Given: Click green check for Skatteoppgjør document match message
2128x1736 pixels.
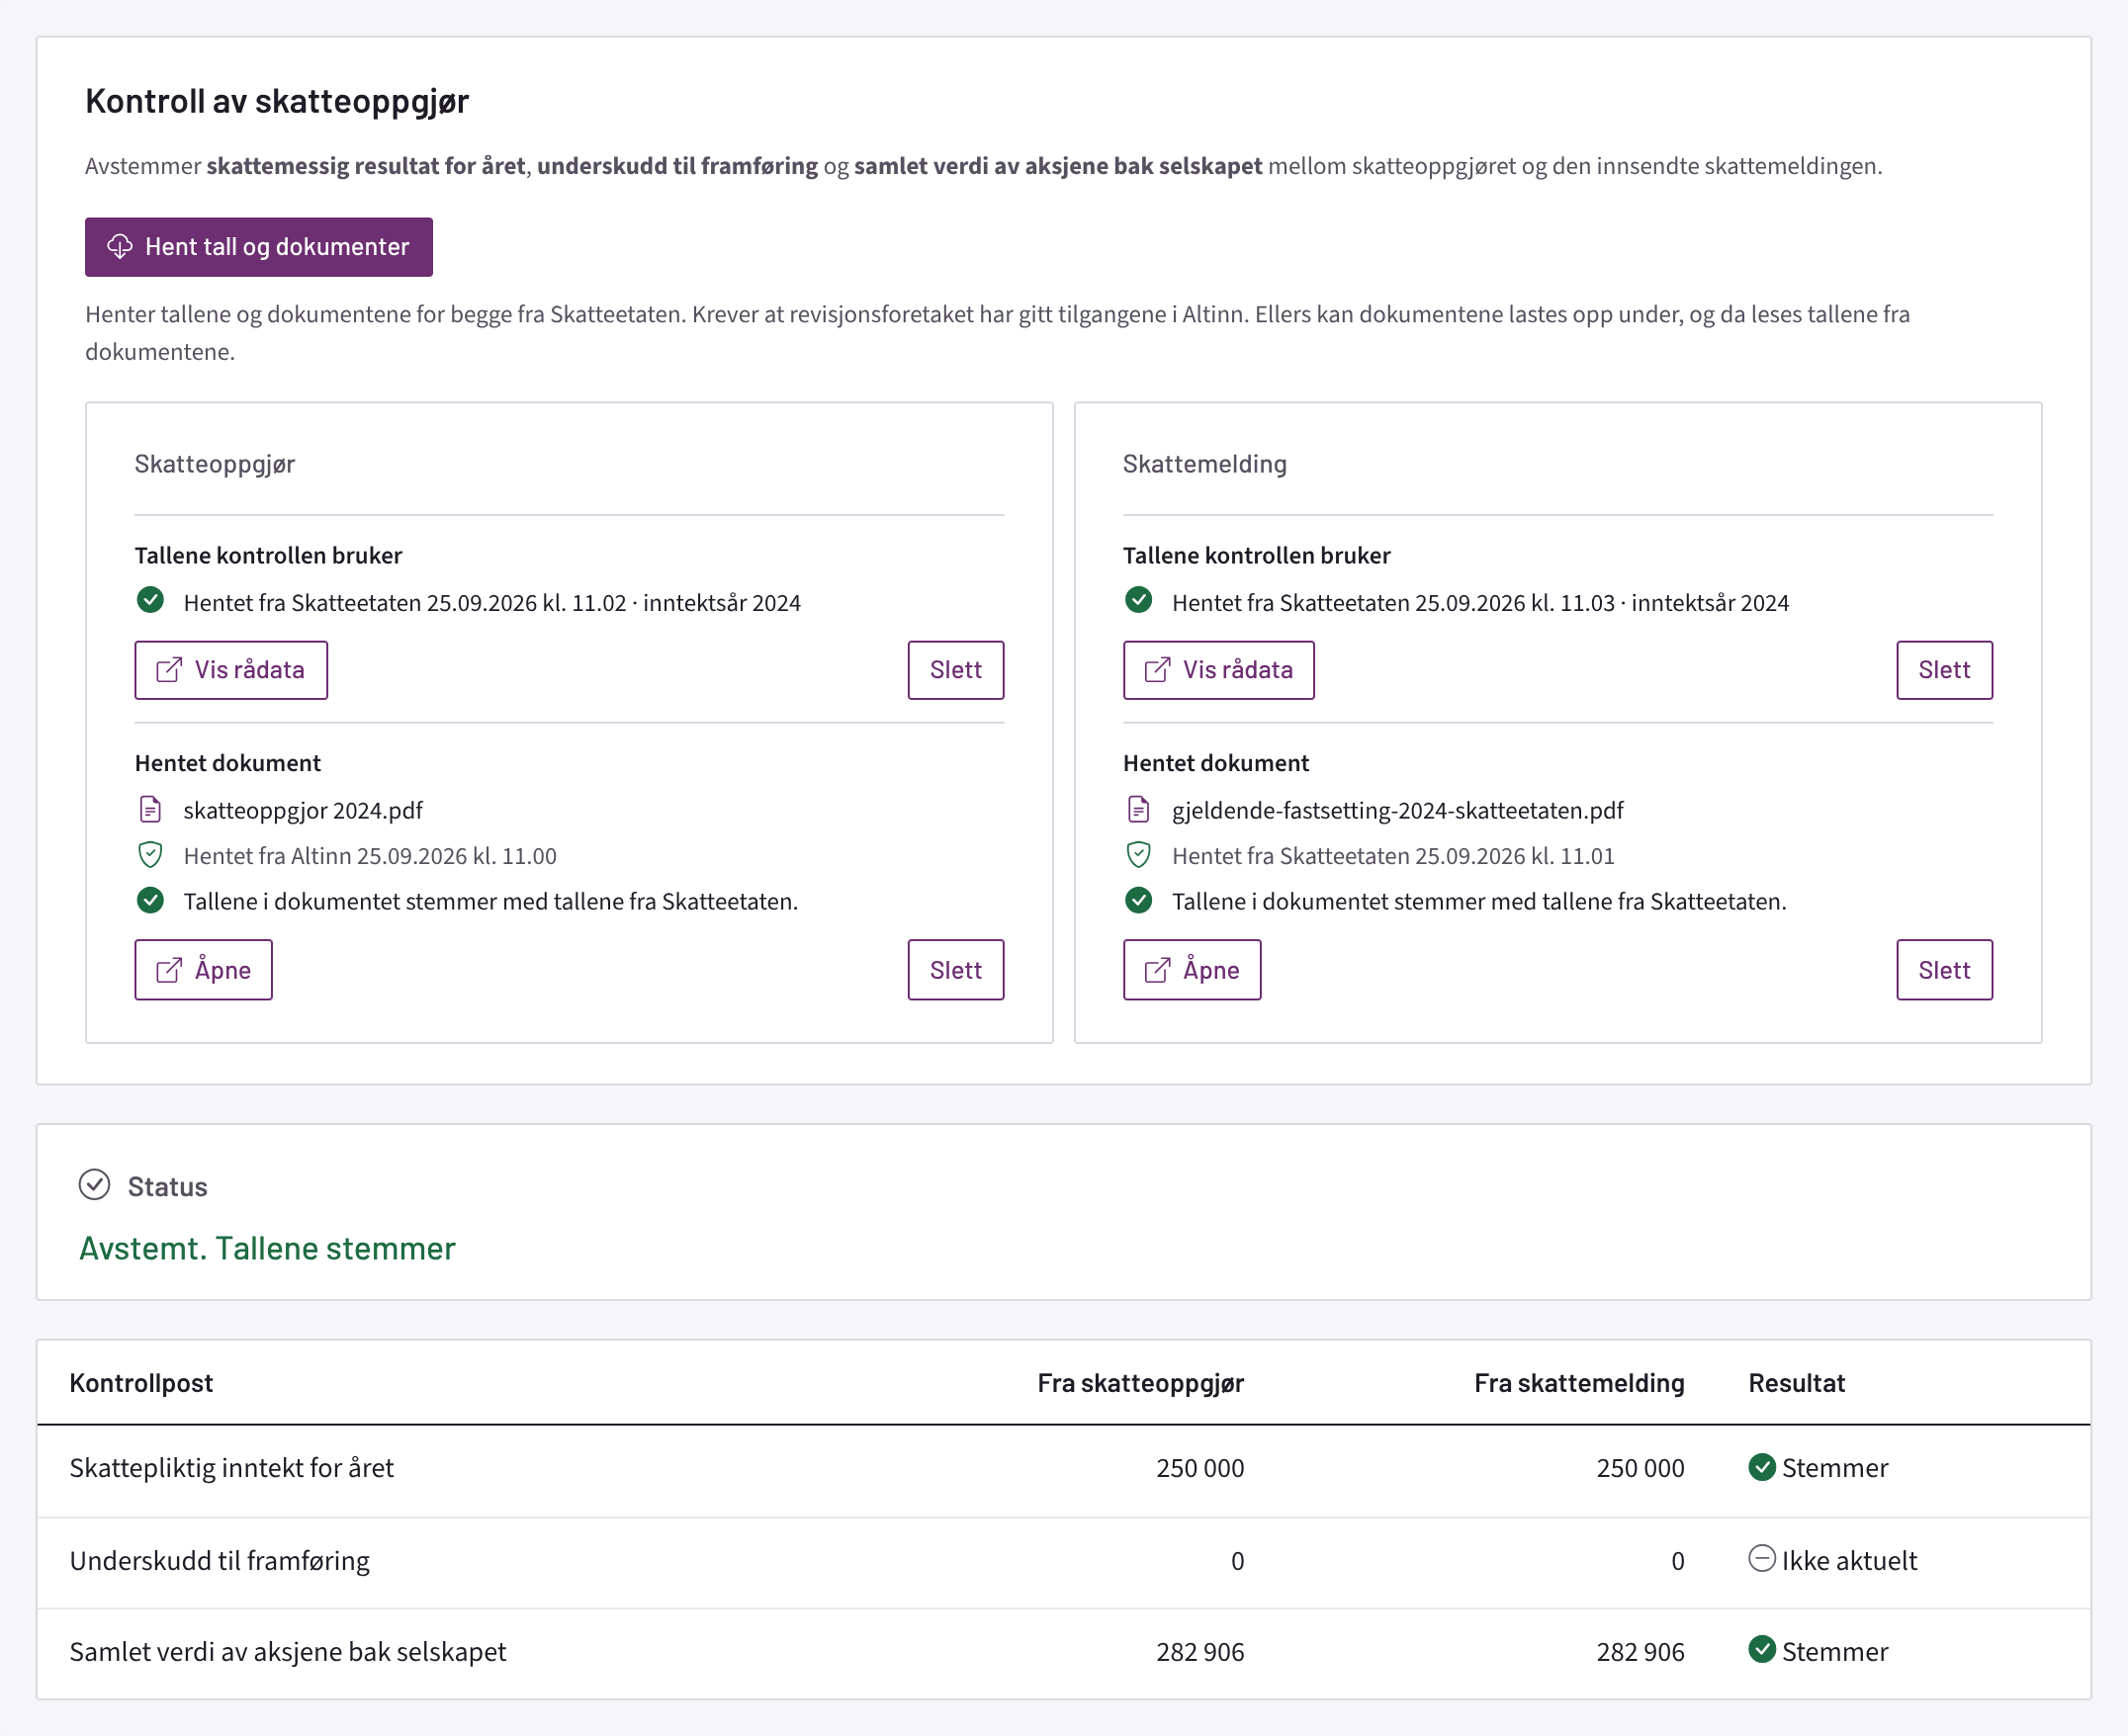Looking at the screenshot, I should [150, 900].
